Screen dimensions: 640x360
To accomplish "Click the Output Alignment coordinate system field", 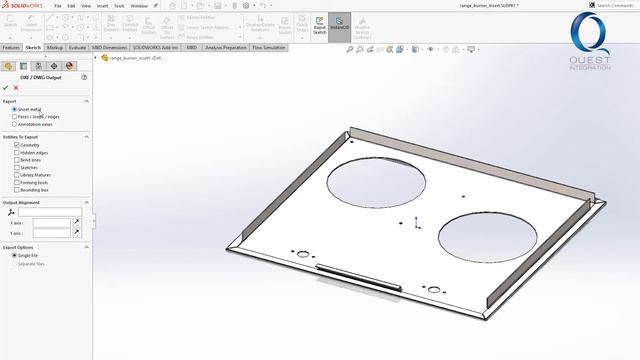I will [x=50, y=212].
